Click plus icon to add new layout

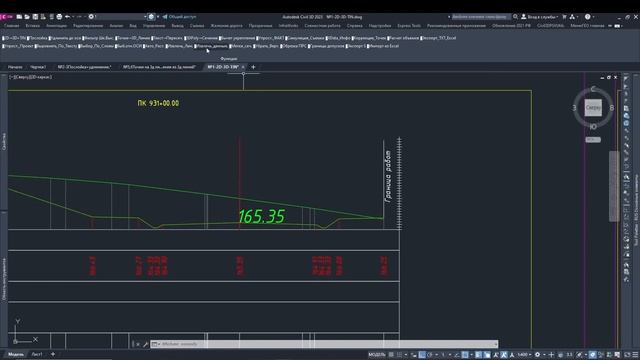pyautogui.click(x=53, y=354)
